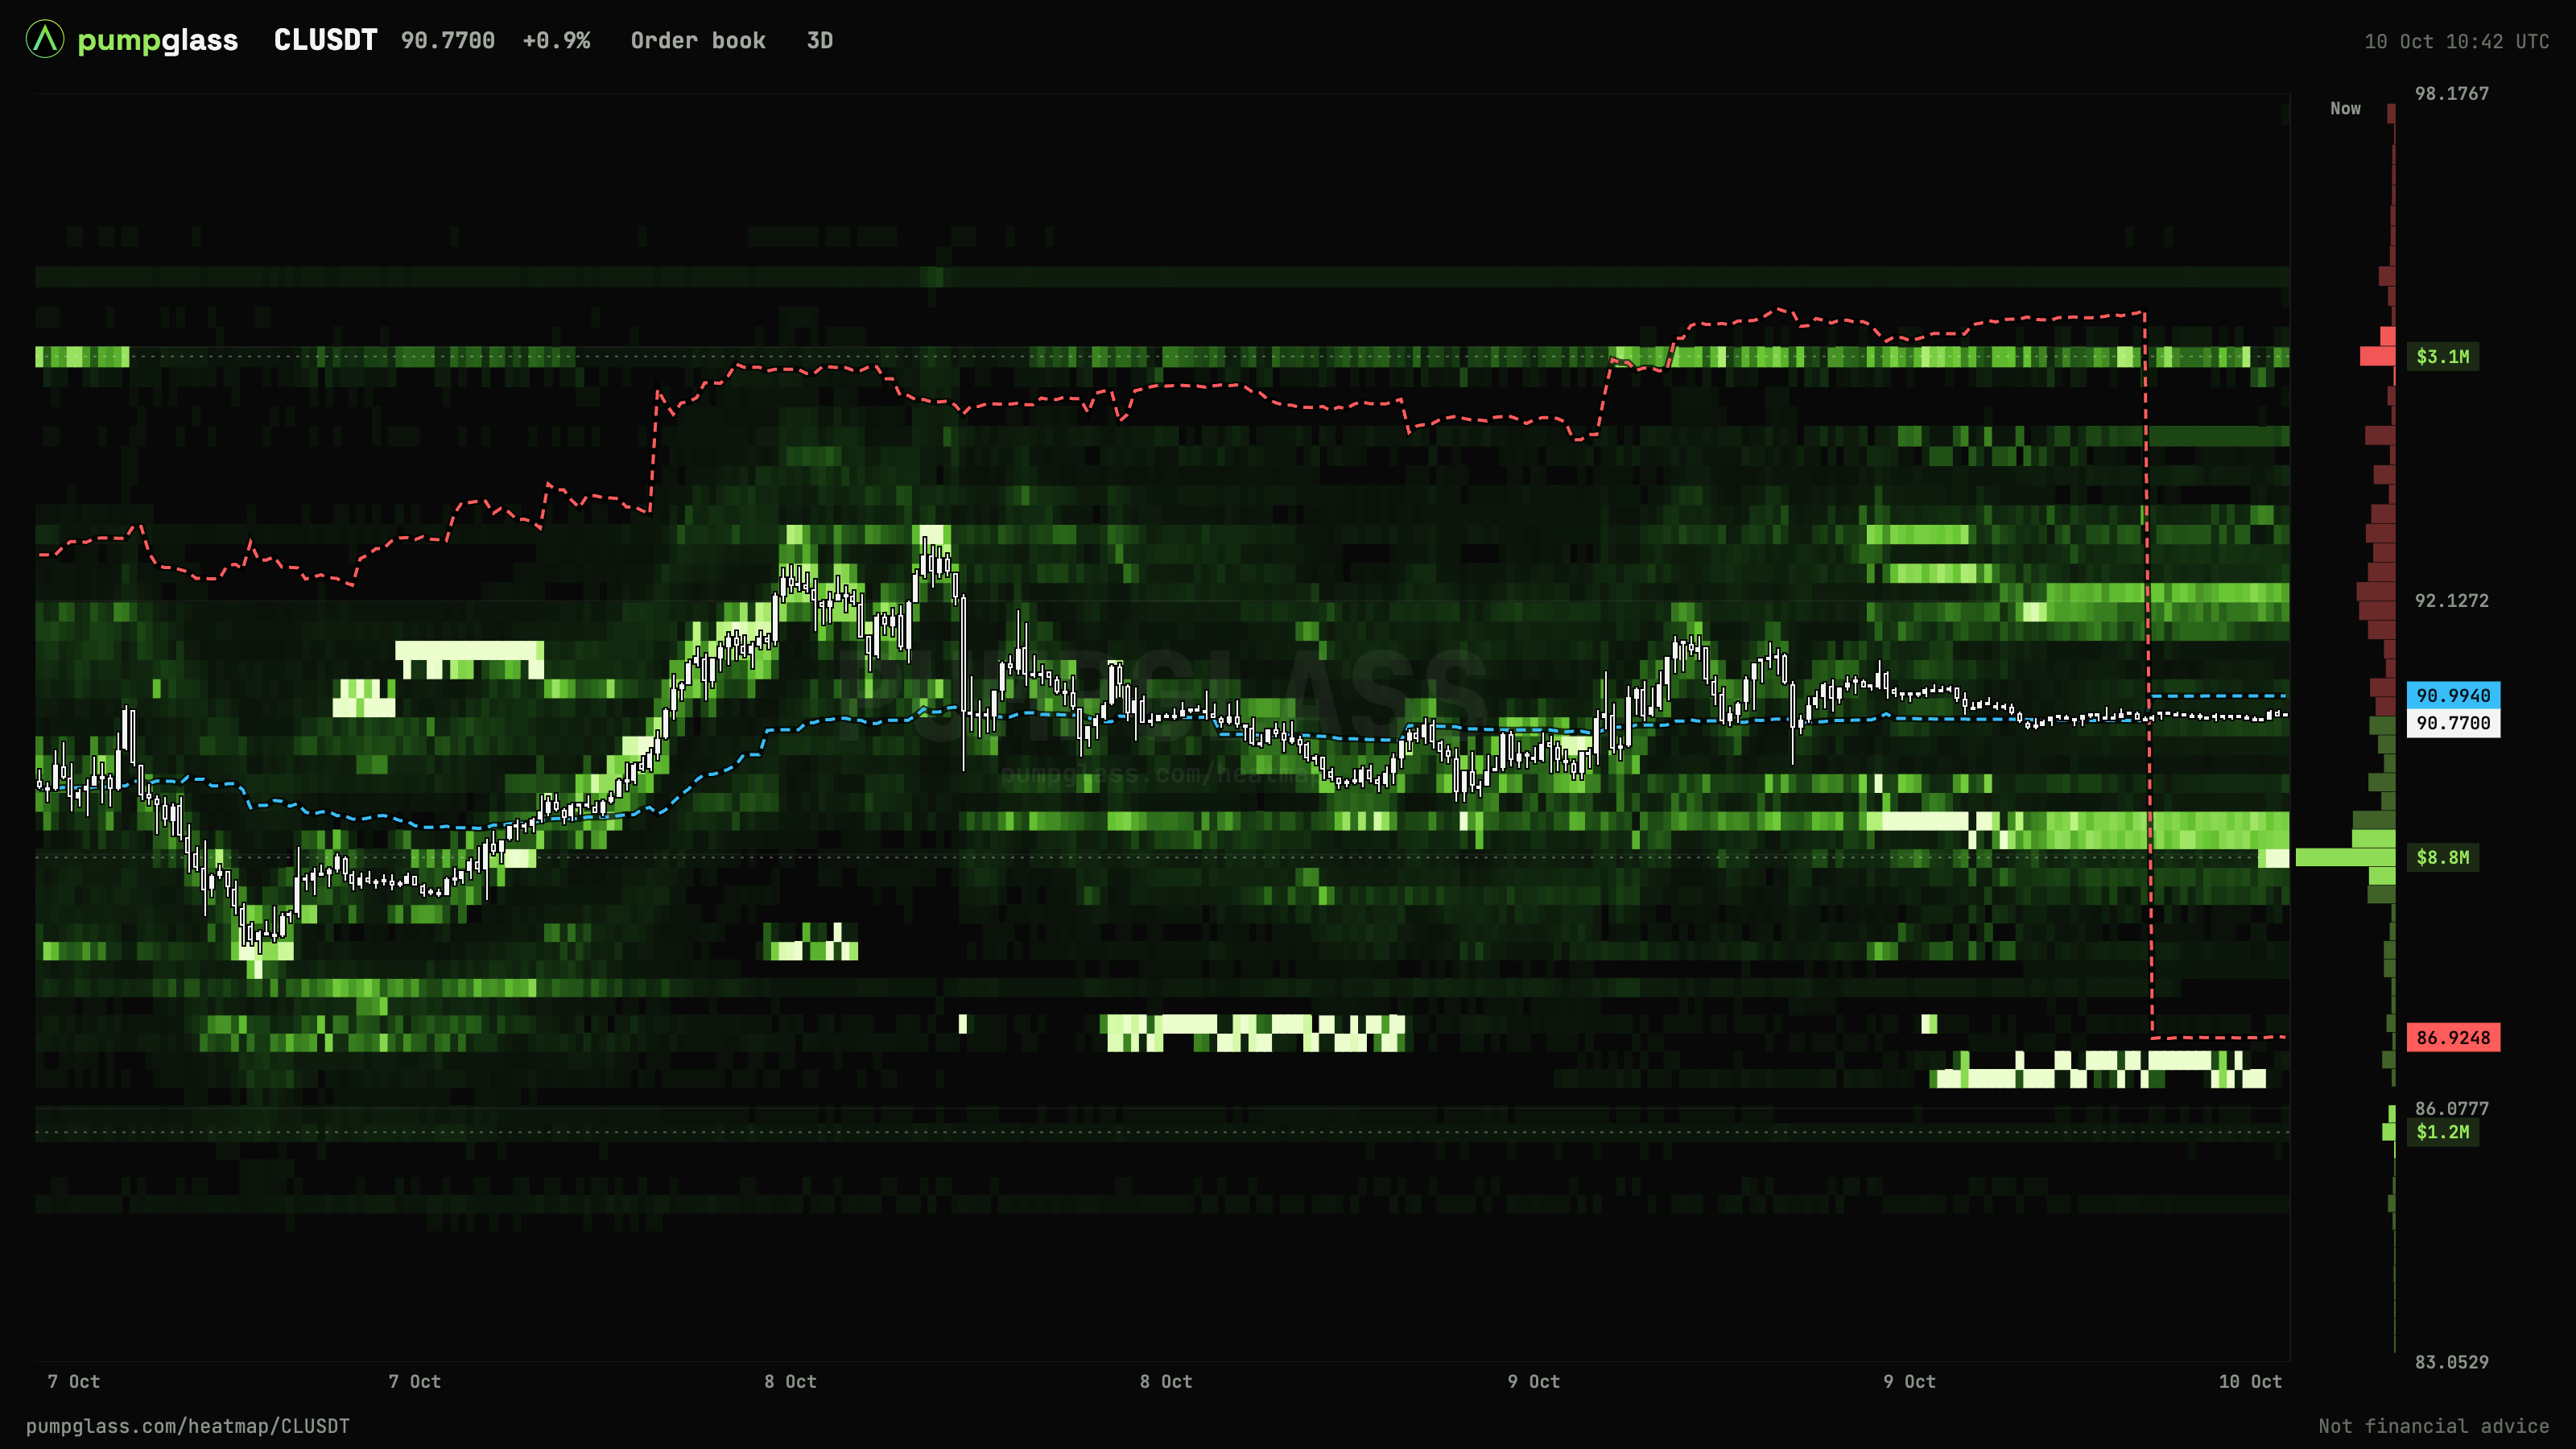Click the pumpglass logo icon
Screen dimensions: 2576x1449
click(45, 40)
